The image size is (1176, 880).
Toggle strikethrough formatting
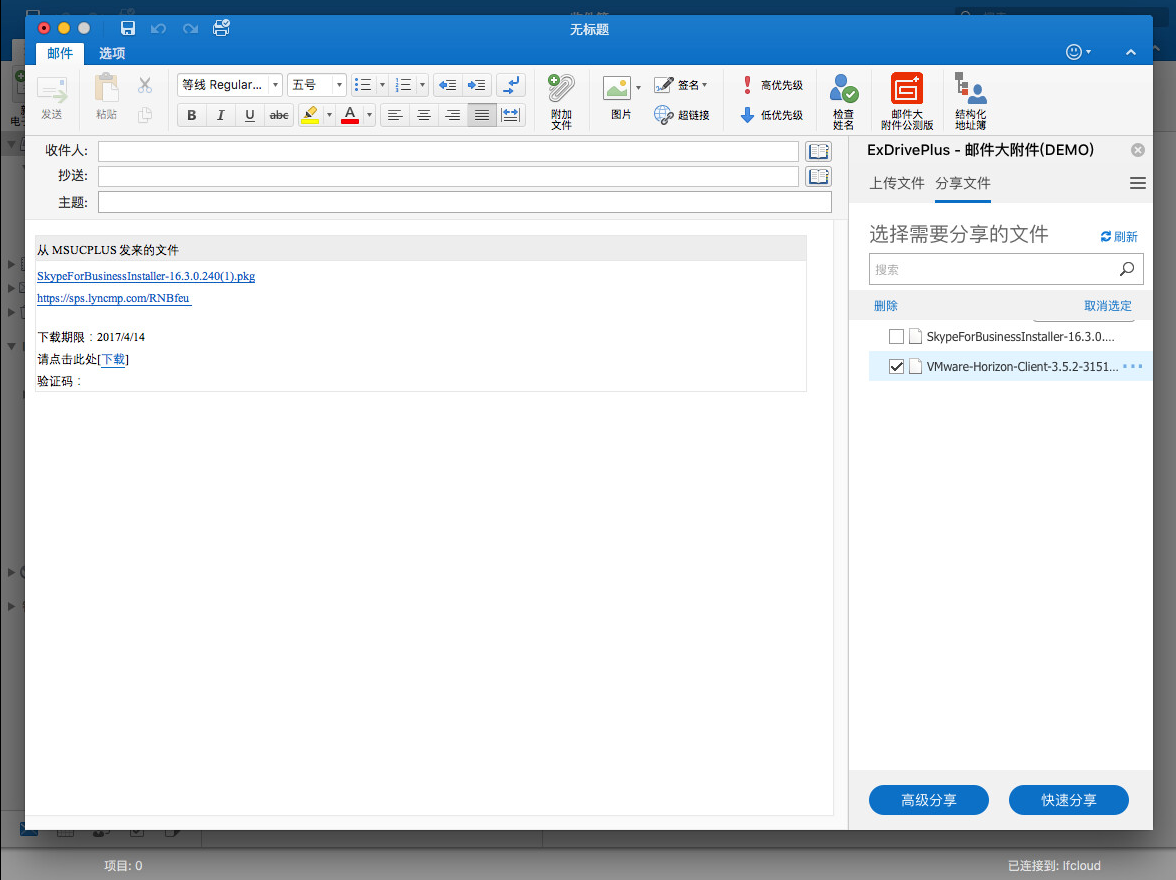[279, 115]
